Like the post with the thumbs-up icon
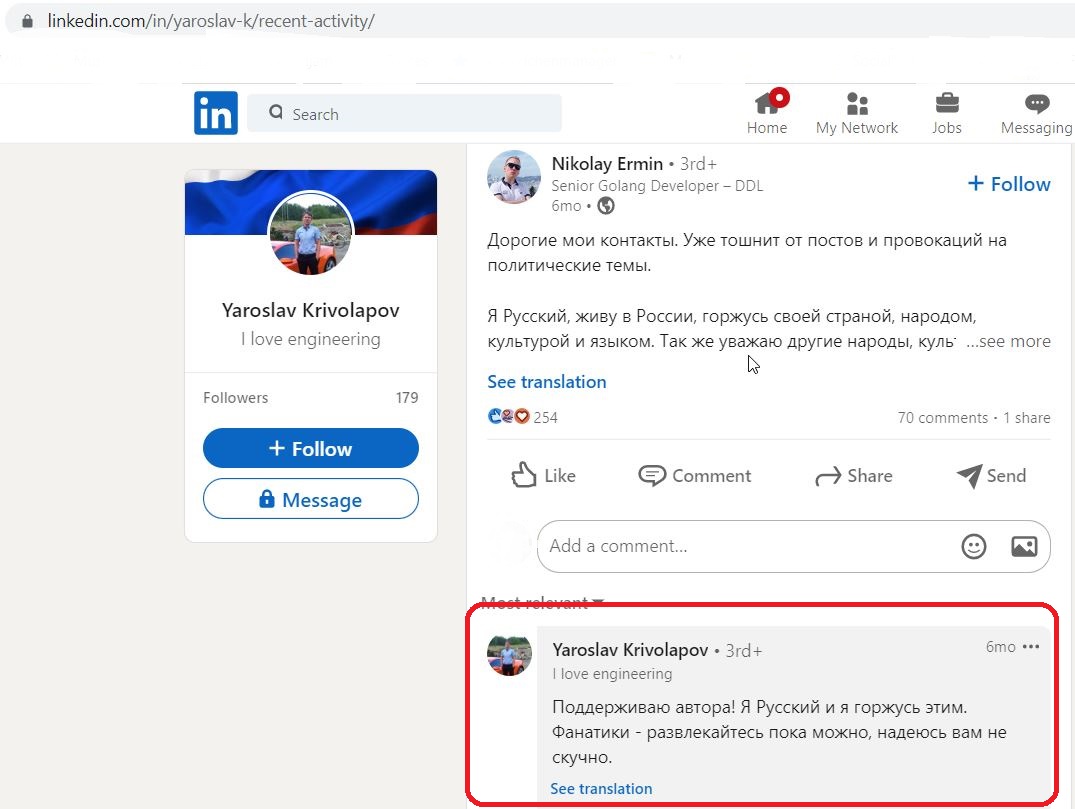The height and width of the screenshot is (809, 1075). [x=544, y=475]
